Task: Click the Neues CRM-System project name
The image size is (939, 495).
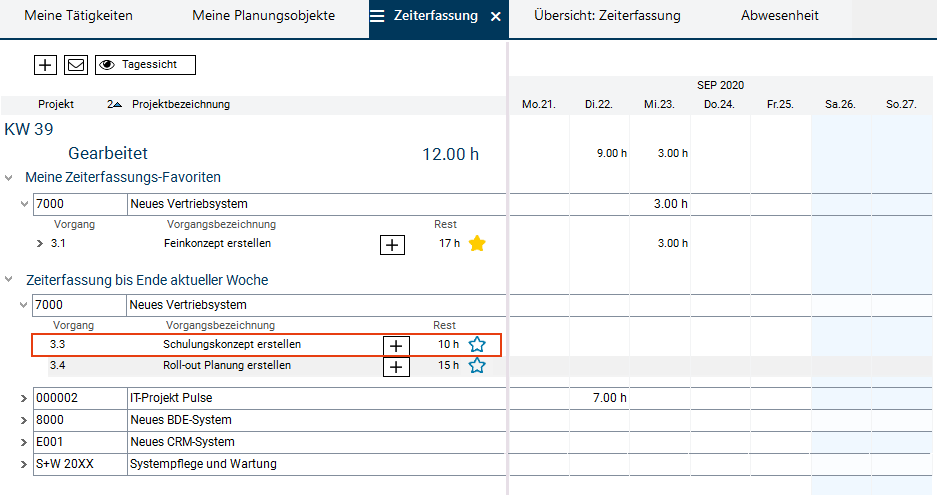Action: tap(182, 442)
